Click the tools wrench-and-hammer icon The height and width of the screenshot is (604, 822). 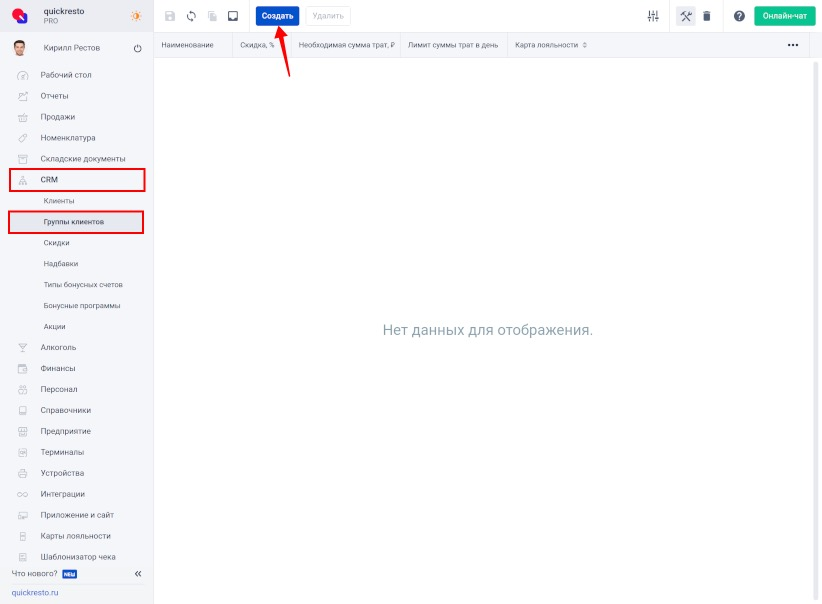(x=686, y=16)
